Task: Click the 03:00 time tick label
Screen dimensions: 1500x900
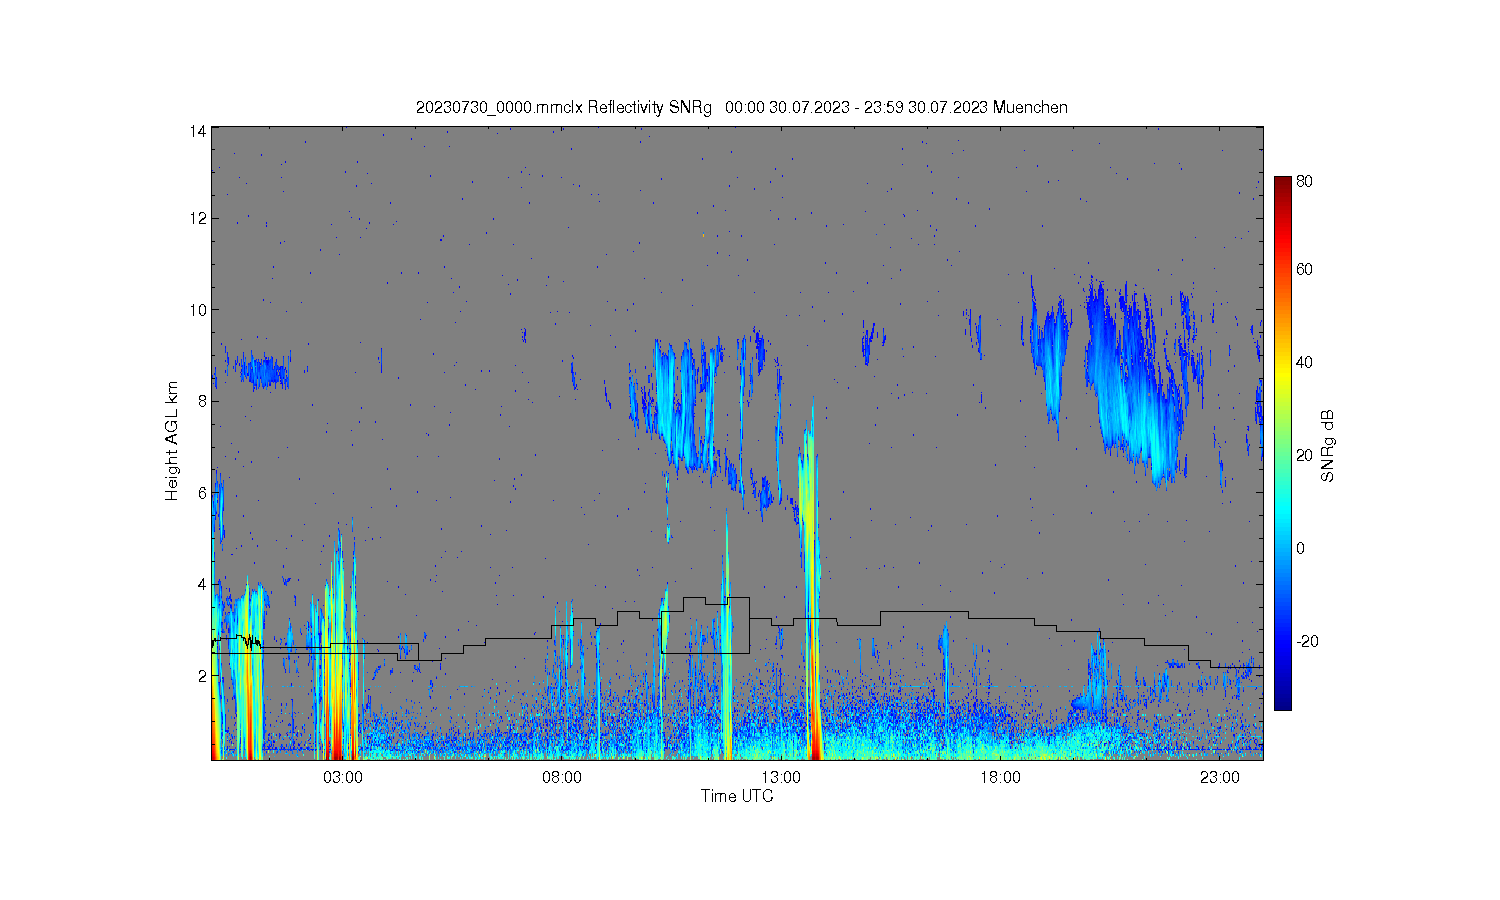Action: tap(343, 778)
